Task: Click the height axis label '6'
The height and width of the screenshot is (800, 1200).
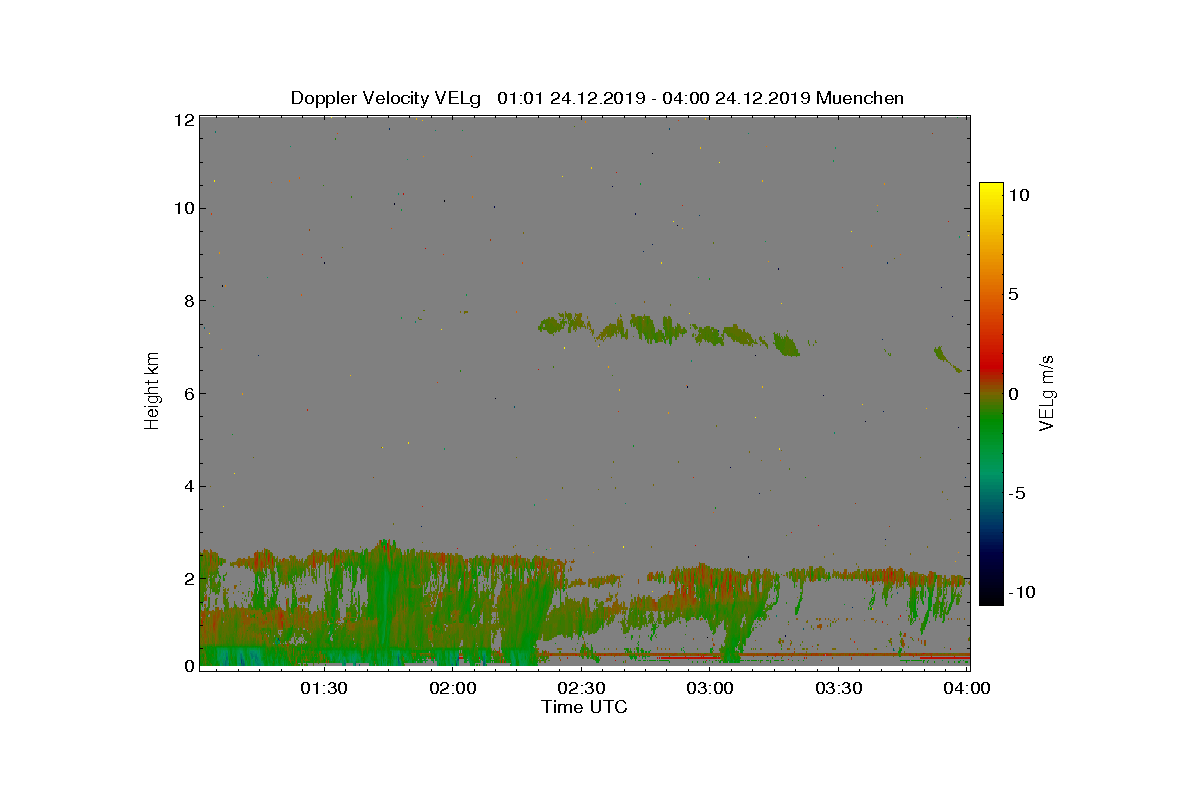Action: (187, 393)
